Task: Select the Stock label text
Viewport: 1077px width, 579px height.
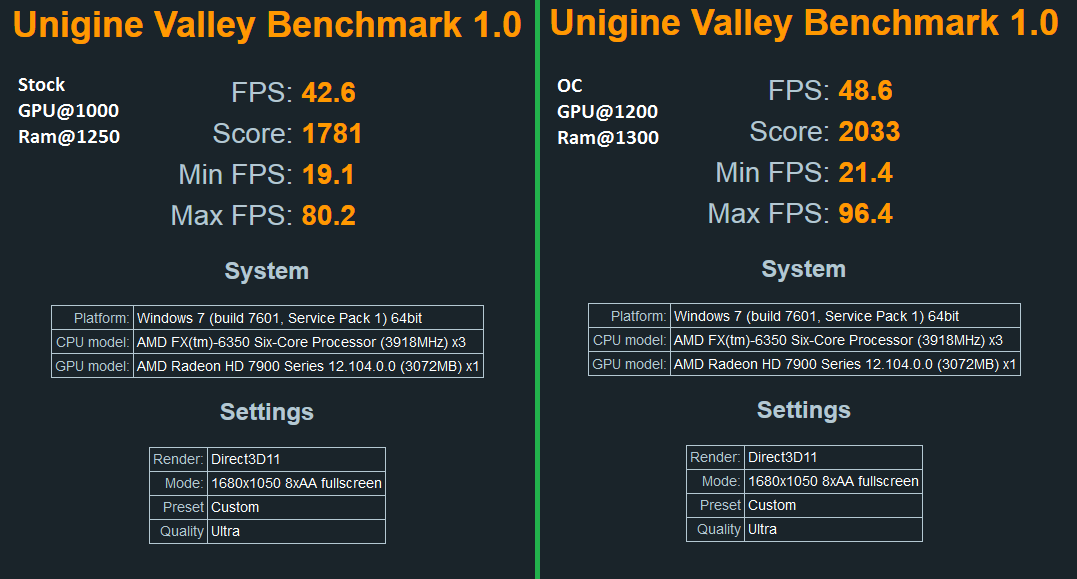Action: pyautogui.click(x=41, y=84)
